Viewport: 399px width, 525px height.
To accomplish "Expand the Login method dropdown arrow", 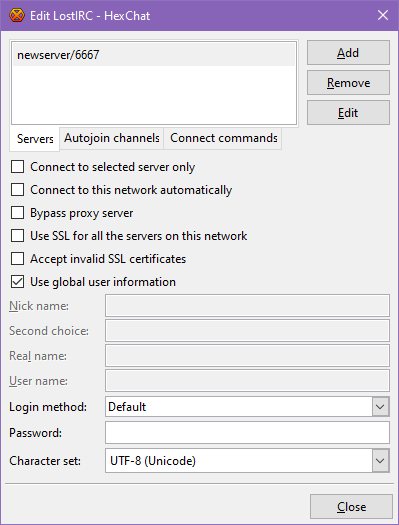I will click(x=380, y=407).
